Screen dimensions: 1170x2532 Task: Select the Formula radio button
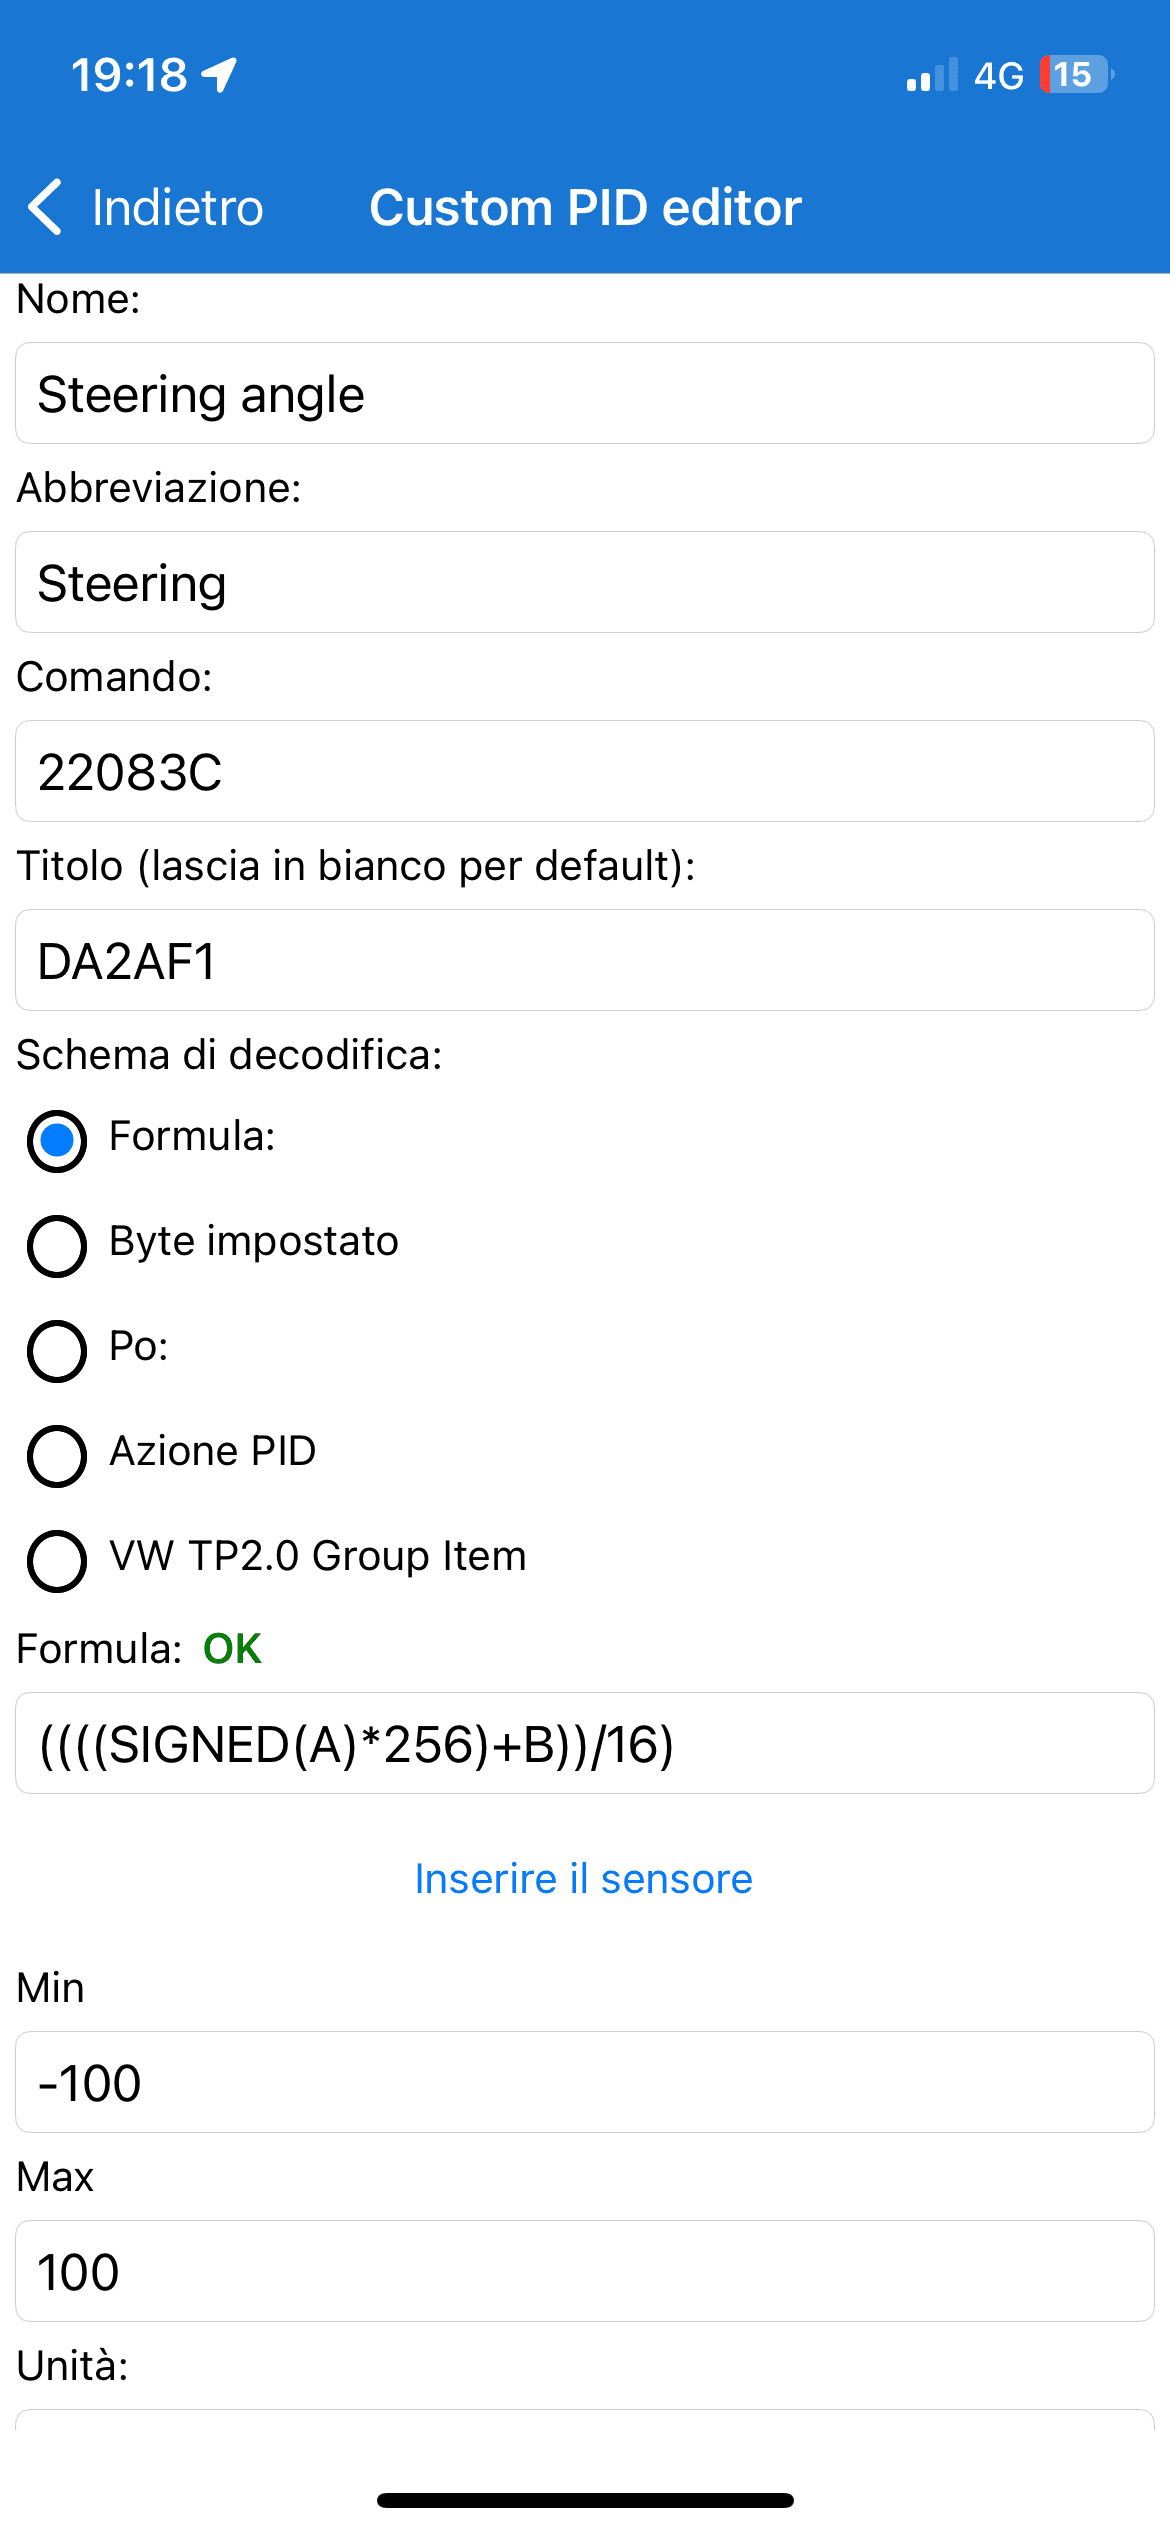coord(57,1140)
